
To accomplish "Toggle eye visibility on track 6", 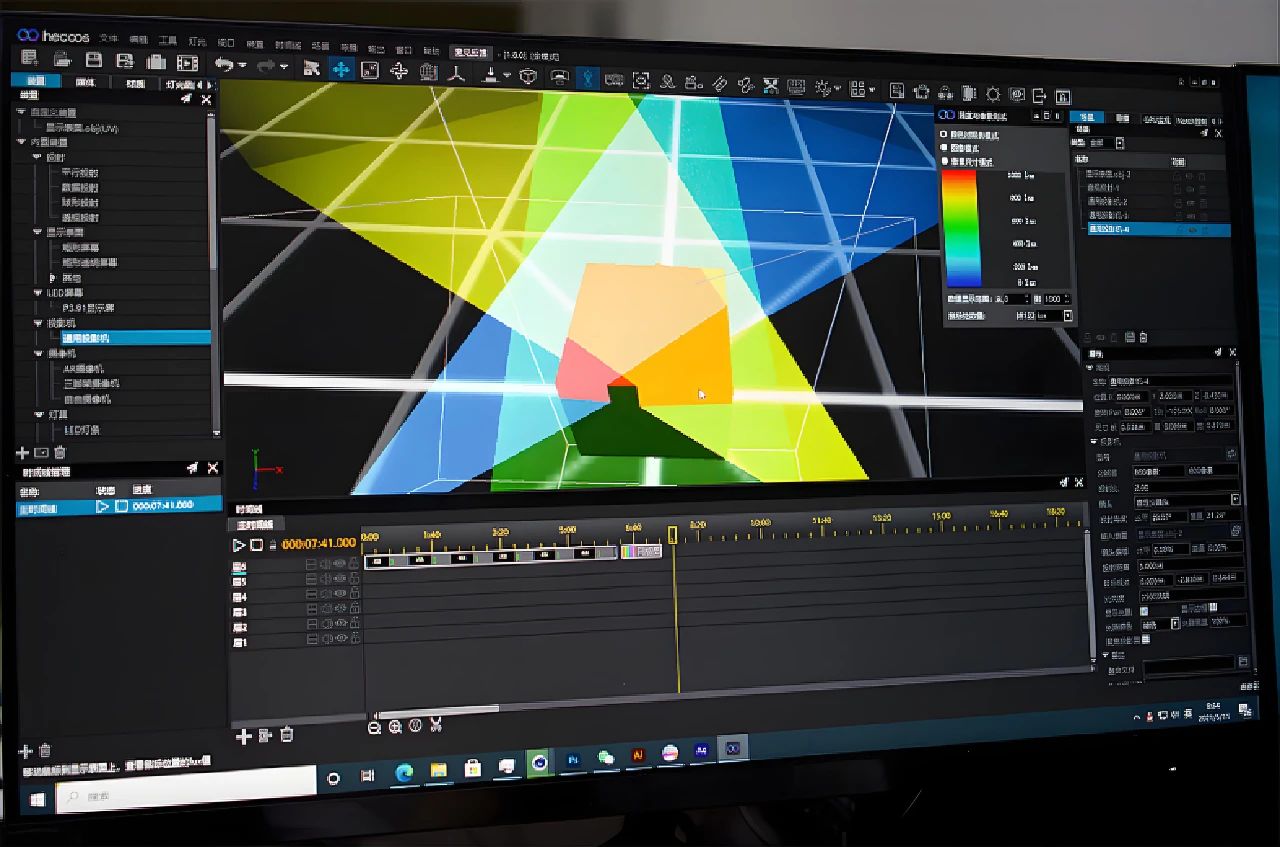I will click(339, 564).
